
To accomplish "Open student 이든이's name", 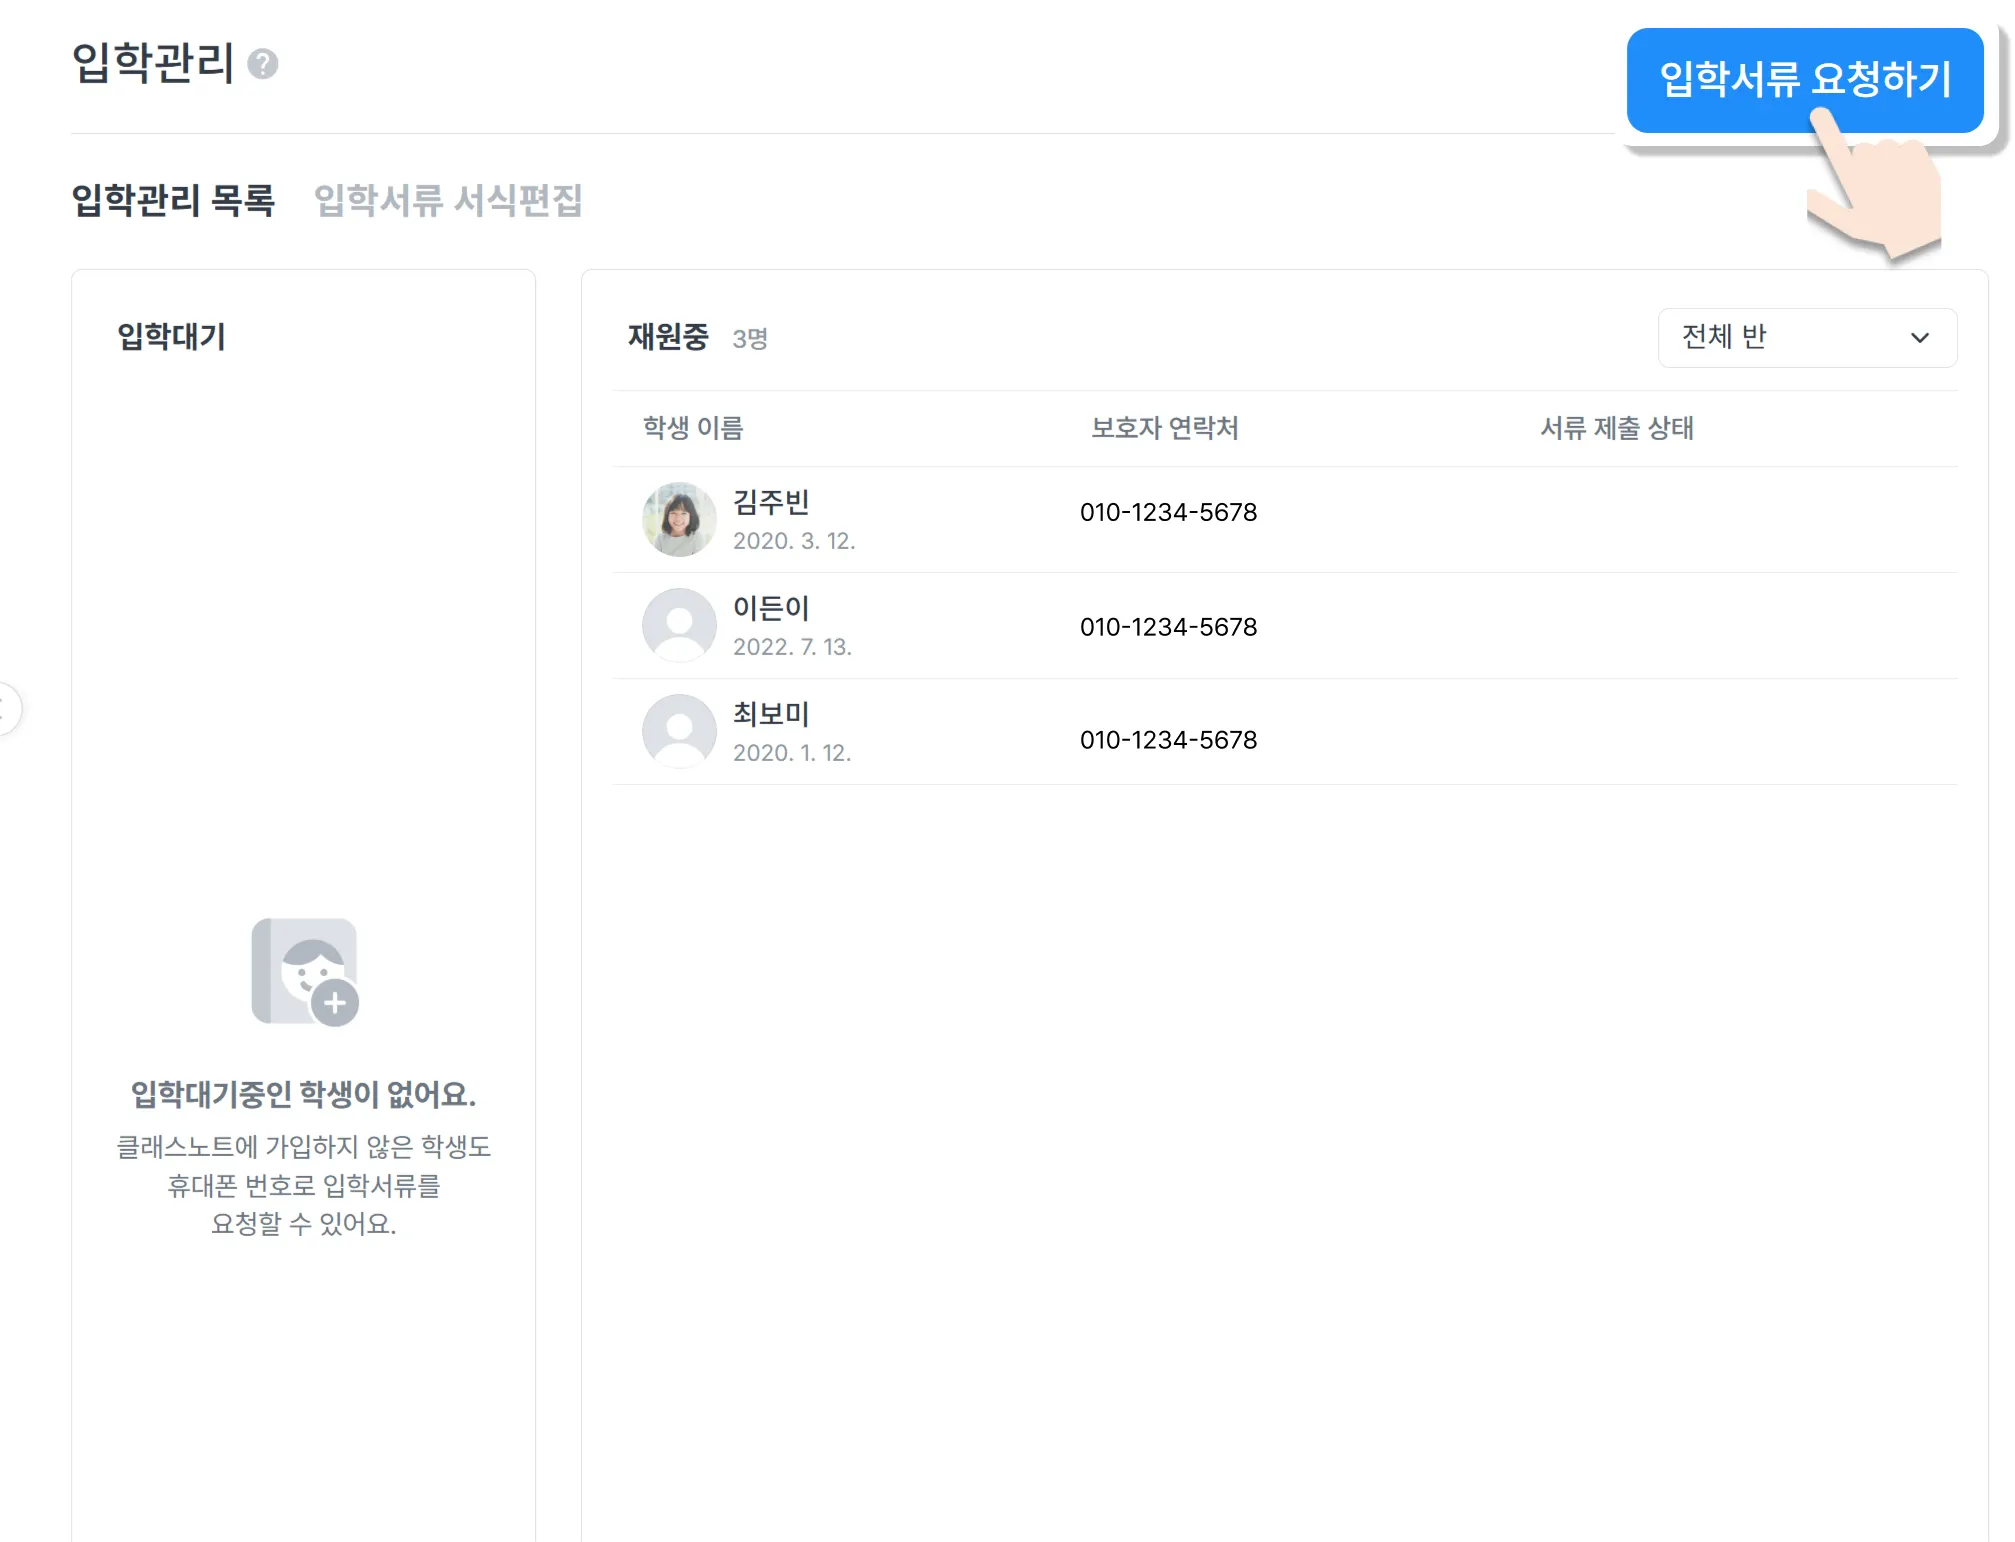I will click(770, 608).
